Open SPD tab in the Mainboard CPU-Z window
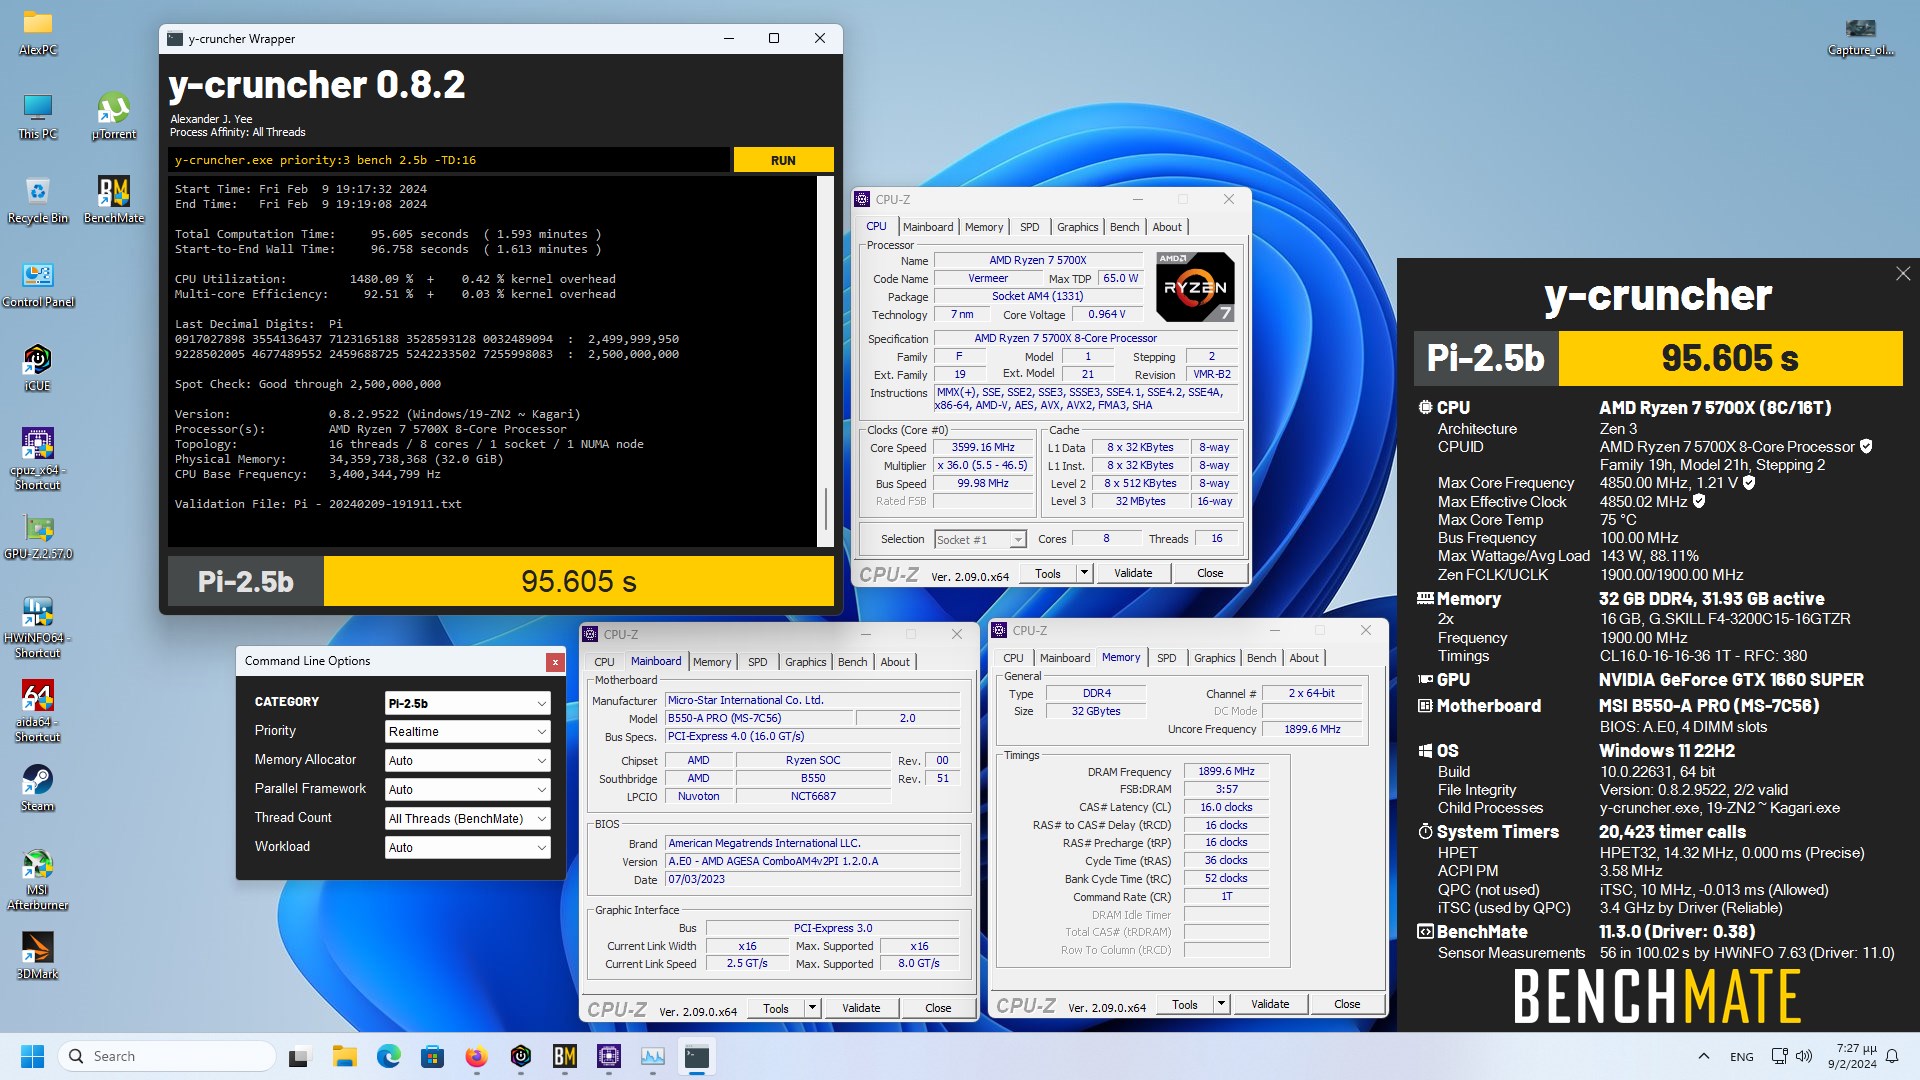 tap(758, 662)
